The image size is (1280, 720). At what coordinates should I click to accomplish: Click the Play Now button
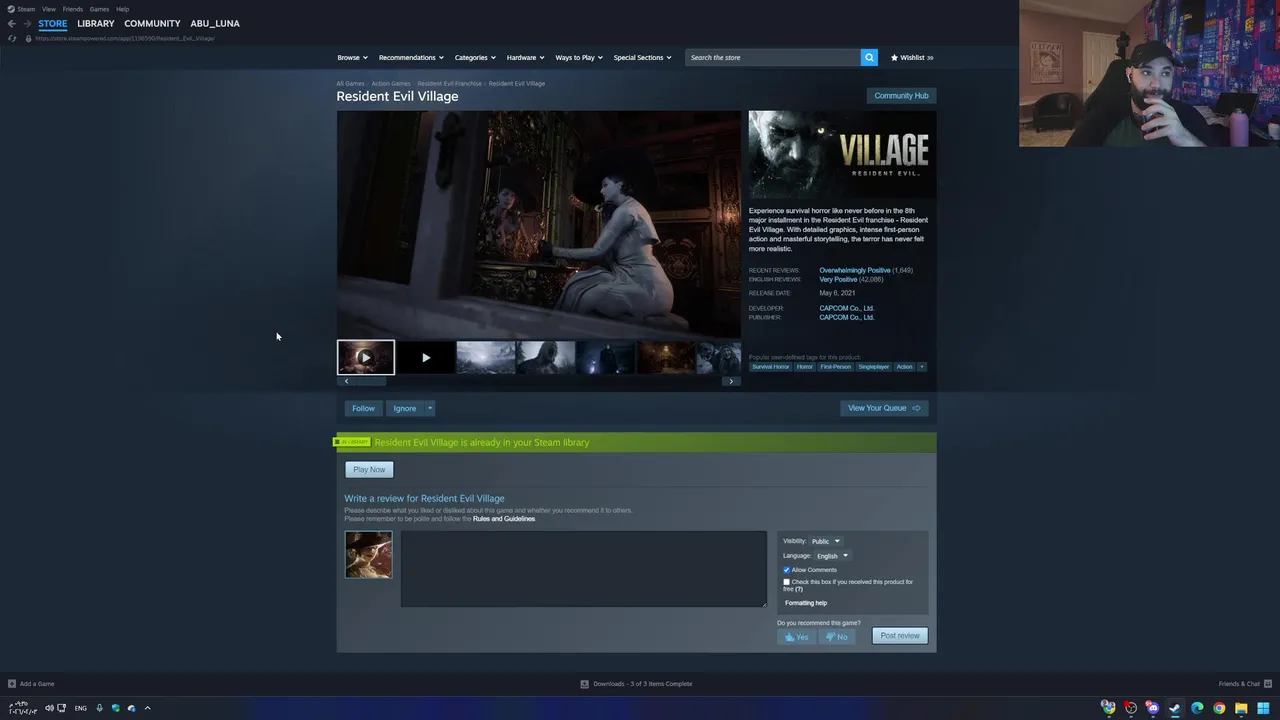pyautogui.click(x=369, y=469)
